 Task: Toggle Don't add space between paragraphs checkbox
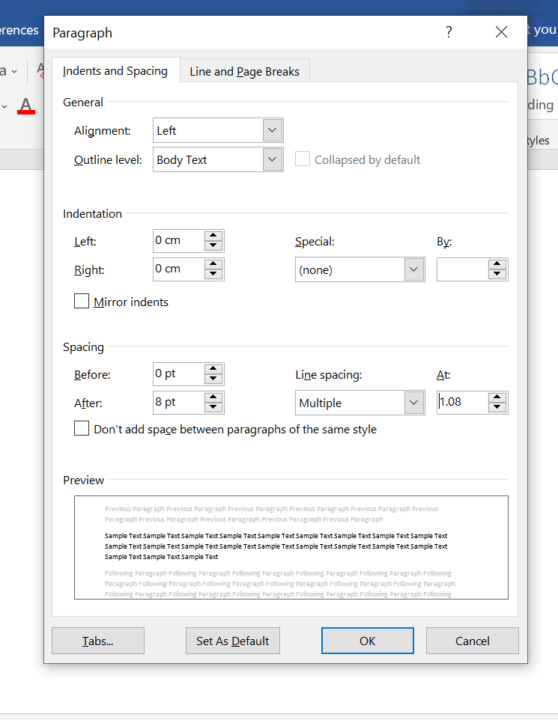[82, 429]
